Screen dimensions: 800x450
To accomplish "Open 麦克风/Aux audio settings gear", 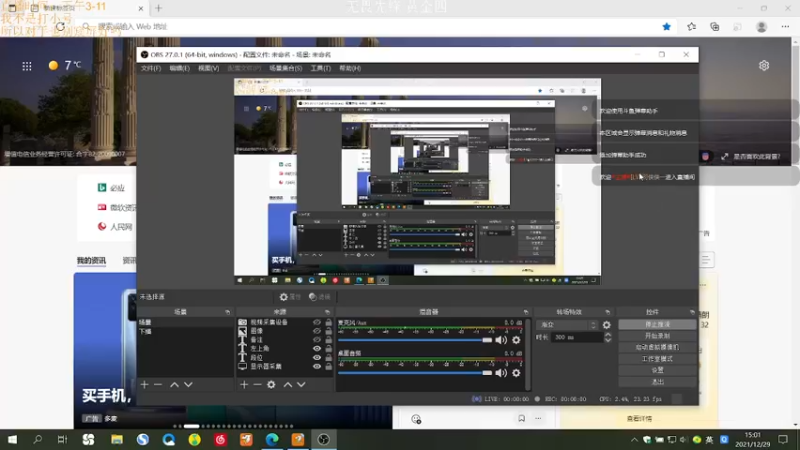I will click(x=516, y=340).
